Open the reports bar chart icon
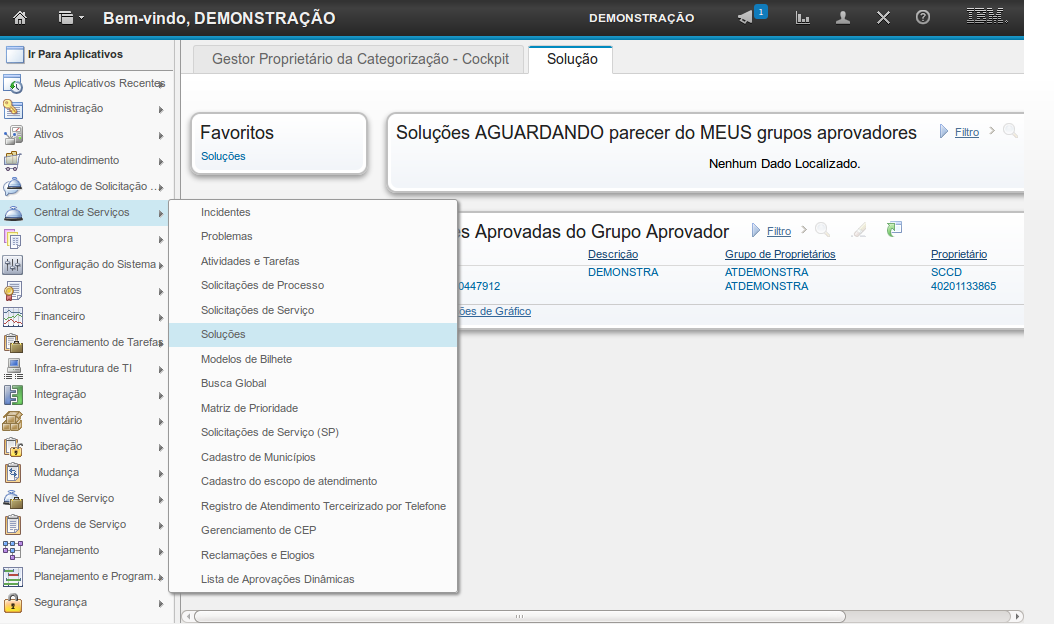The height and width of the screenshot is (628, 1054). tap(802, 18)
